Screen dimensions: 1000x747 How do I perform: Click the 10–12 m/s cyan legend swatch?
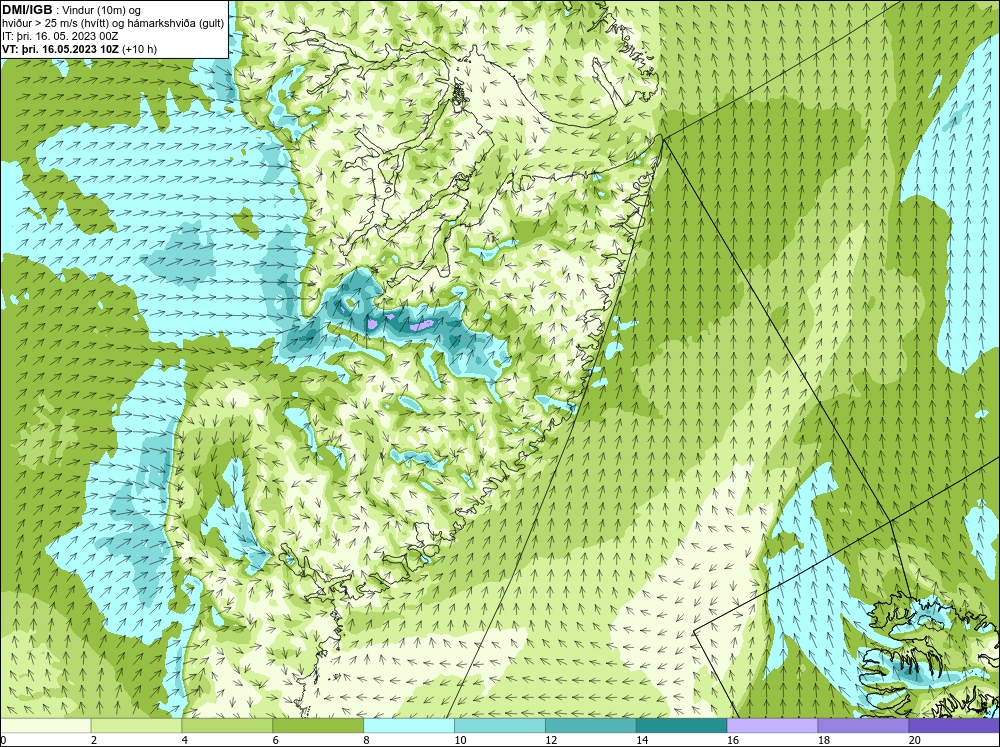coord(500,725)
